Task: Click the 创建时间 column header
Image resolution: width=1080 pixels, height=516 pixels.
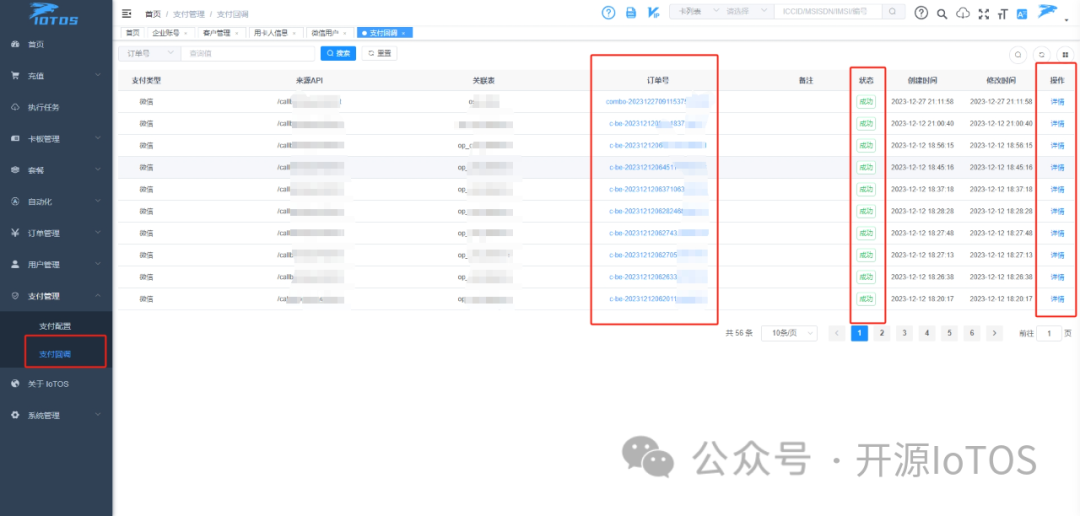Action: coord(922,80)
